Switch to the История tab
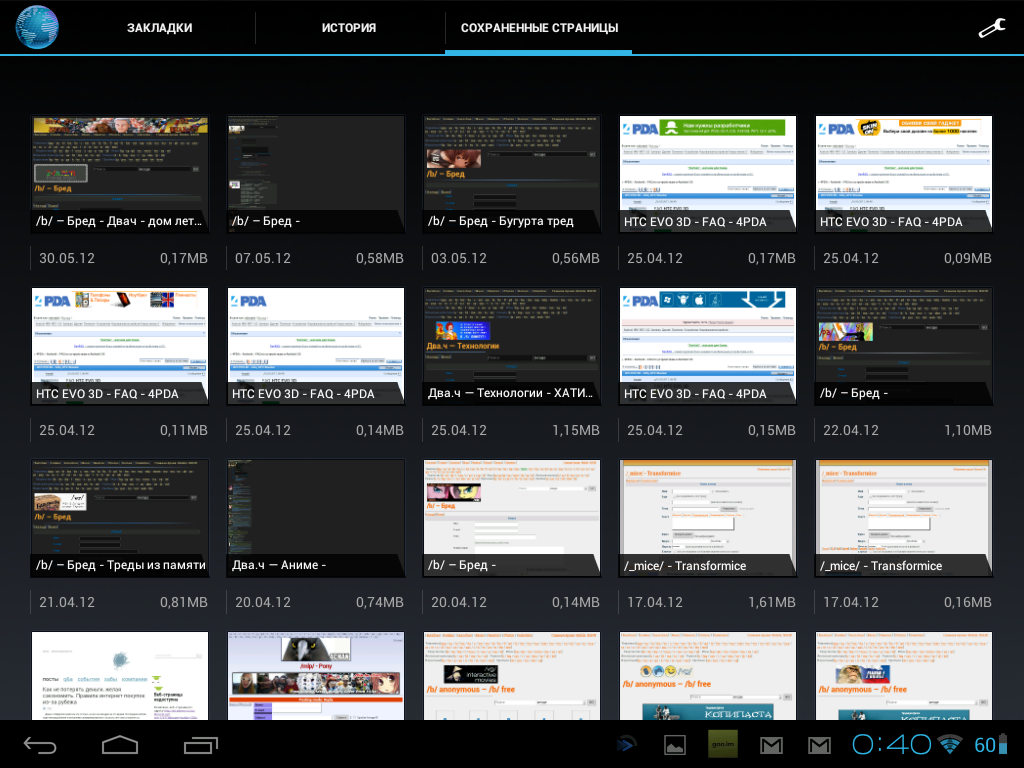 [349, 28]
